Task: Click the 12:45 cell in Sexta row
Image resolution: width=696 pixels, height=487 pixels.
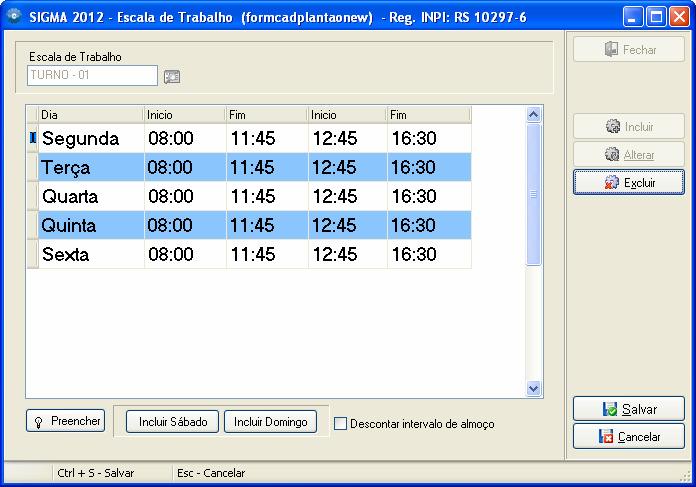Action: coord(348,254)
